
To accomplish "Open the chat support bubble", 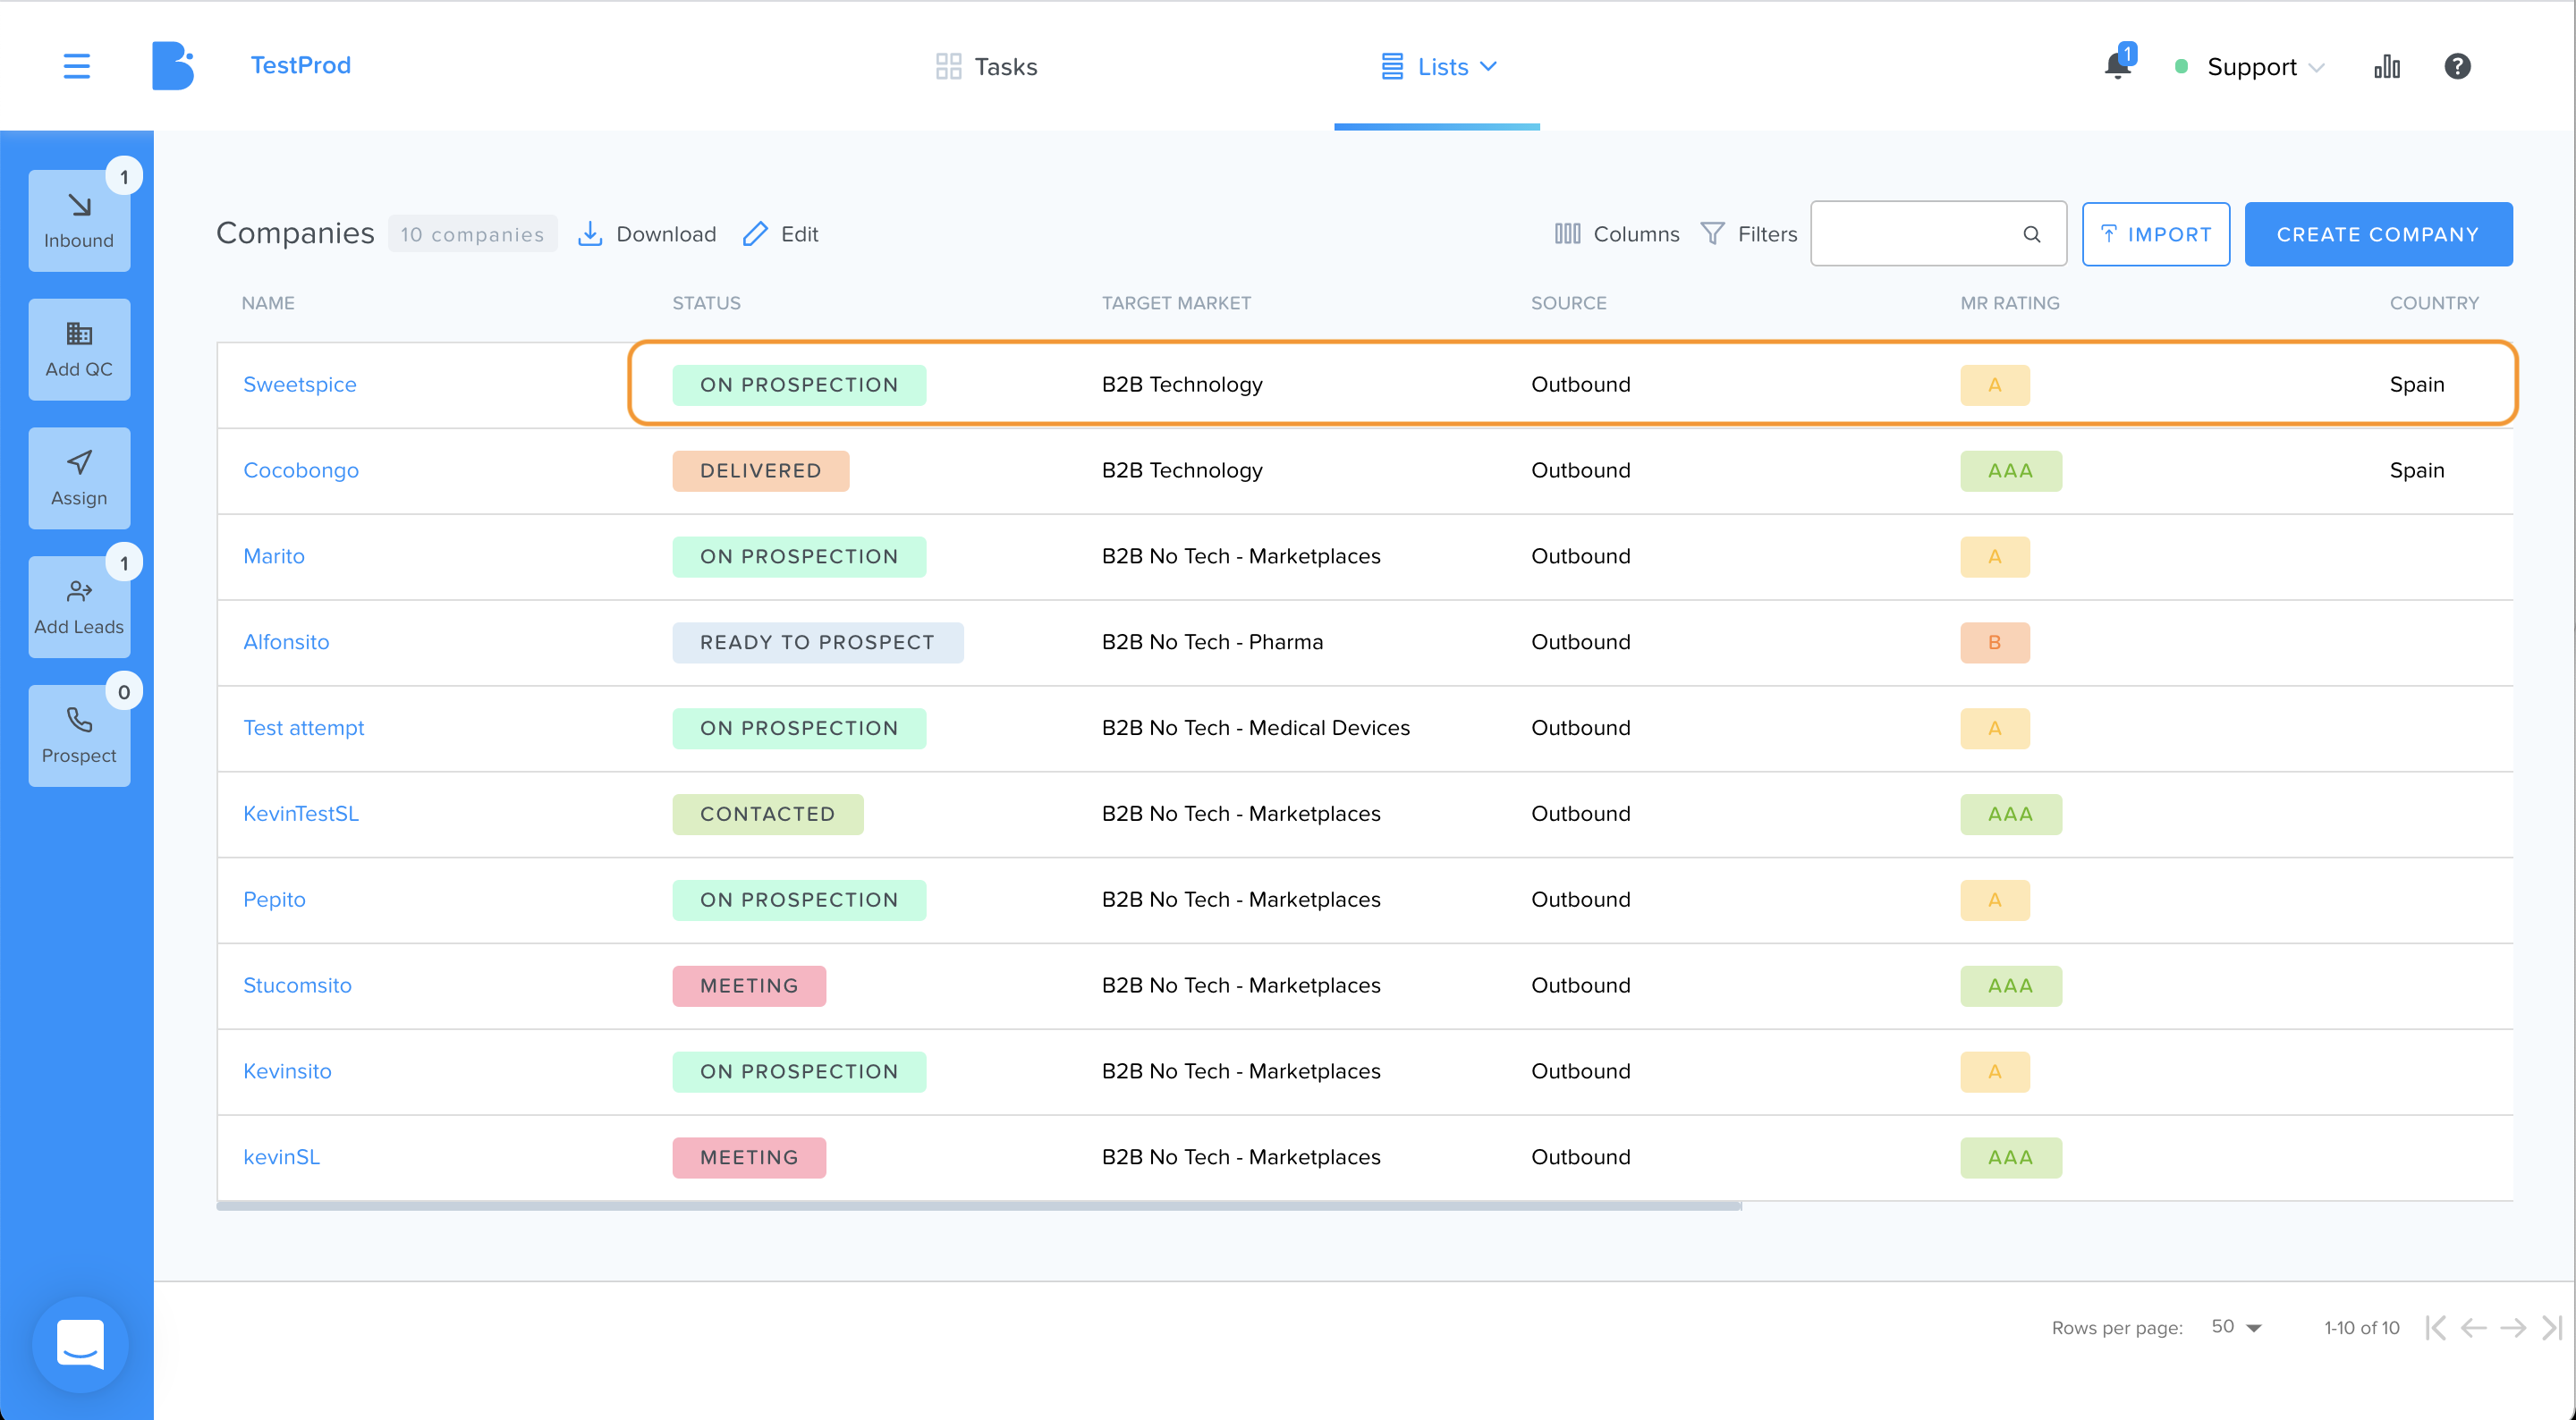I will pyautogui.click(x=80, y=1344).
